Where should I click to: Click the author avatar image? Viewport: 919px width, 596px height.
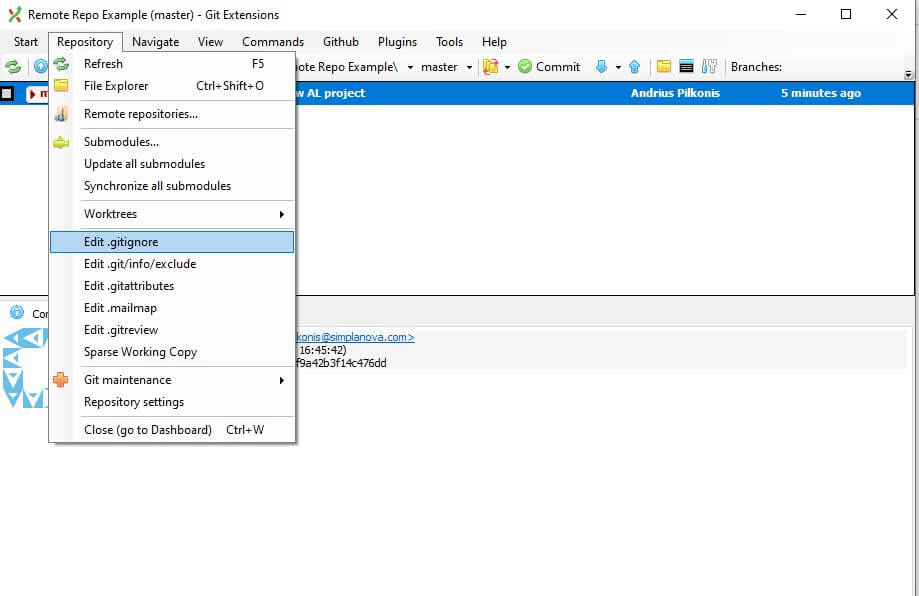pyautogui.click(x=25, y=368)
